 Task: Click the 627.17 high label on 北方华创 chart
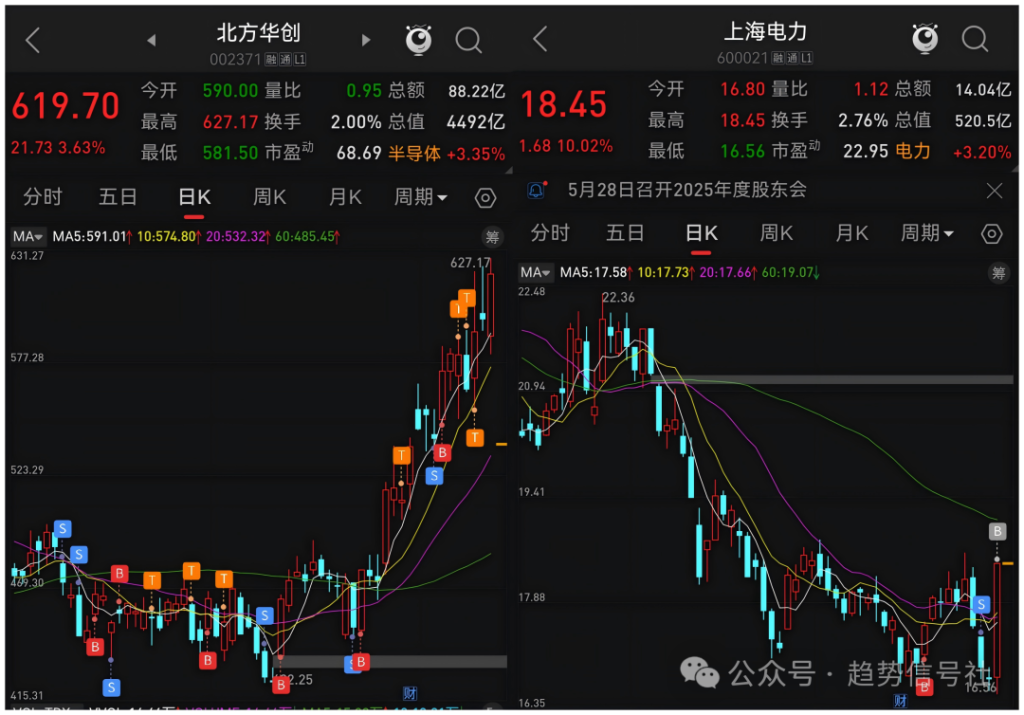click(470, 262)
